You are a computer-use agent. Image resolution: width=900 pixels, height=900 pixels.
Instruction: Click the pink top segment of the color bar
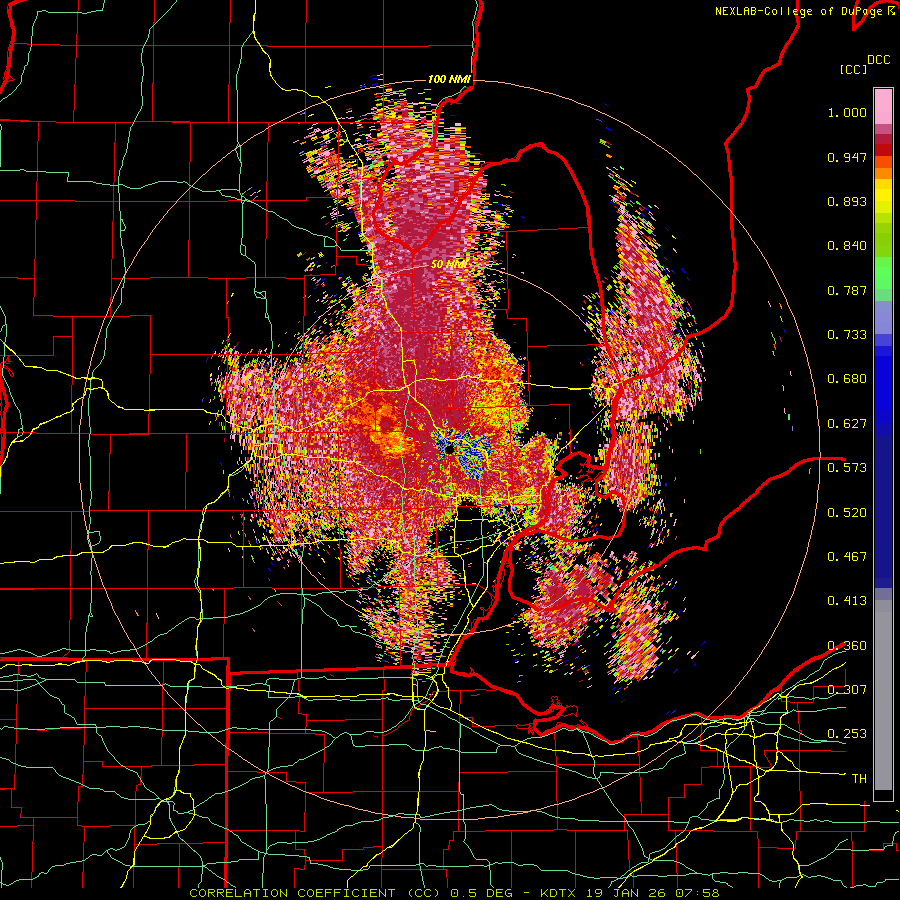point(883,106)
